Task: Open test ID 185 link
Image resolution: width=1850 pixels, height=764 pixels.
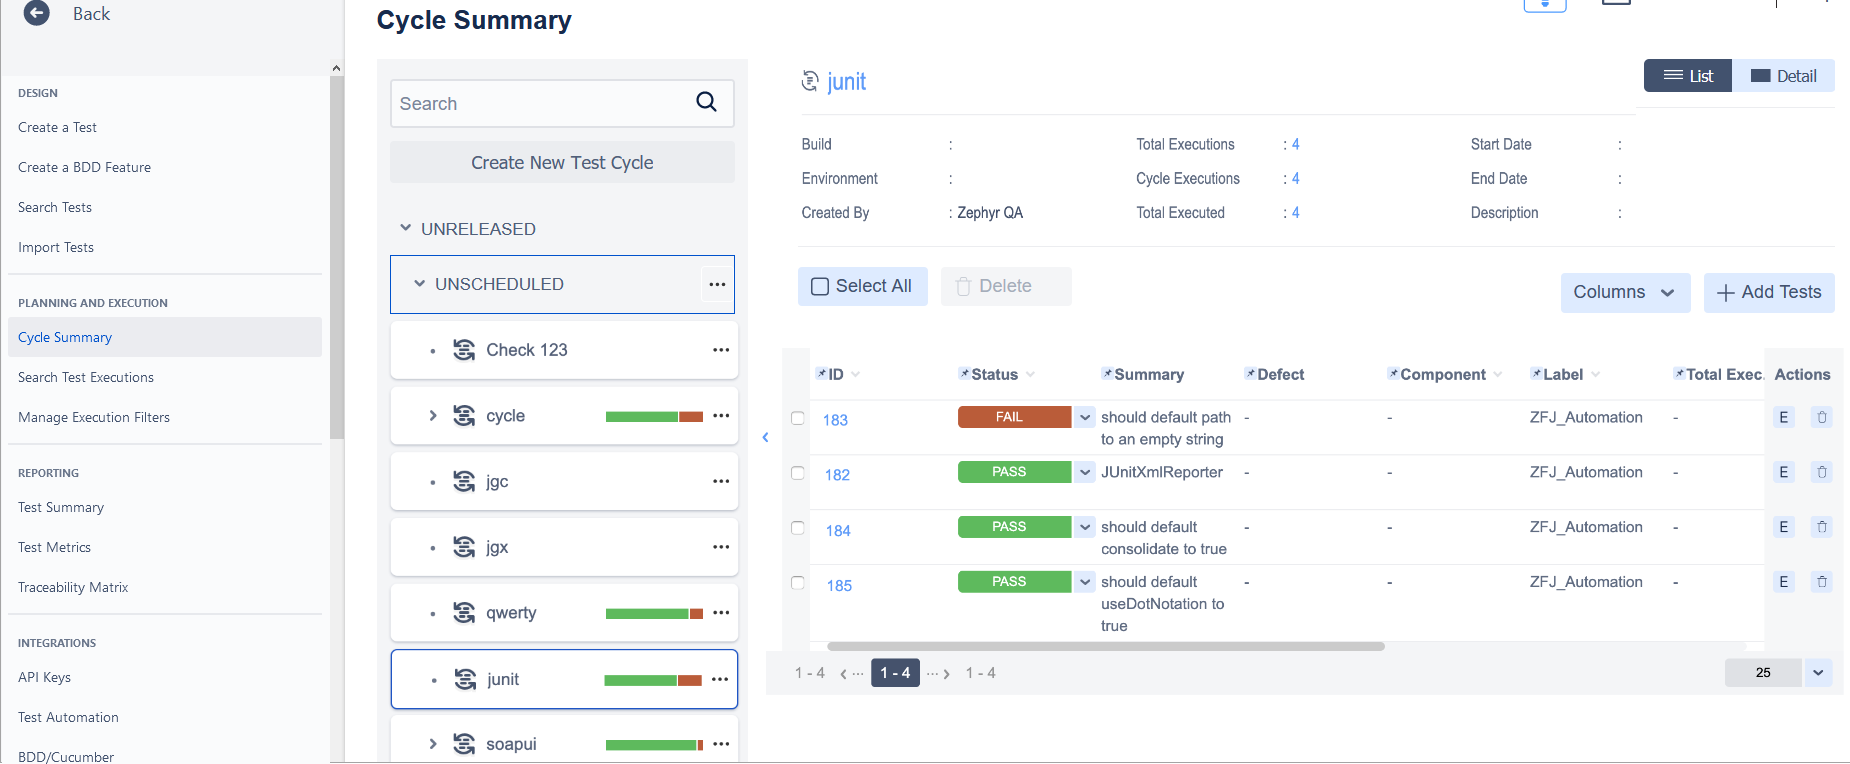Action: pyautogui.click(x=839, y=586)
